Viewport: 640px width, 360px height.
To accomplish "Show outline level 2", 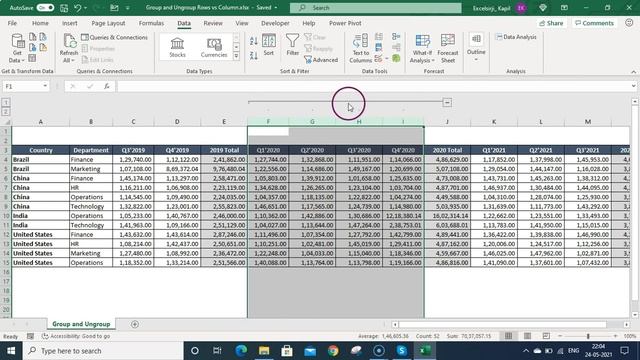I will point(6,112).
